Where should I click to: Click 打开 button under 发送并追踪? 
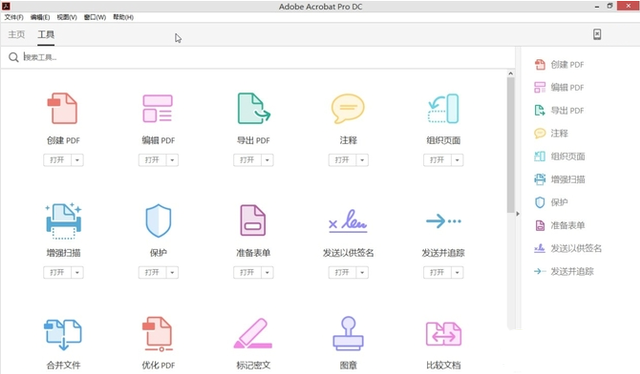click(x=437, y=272)
